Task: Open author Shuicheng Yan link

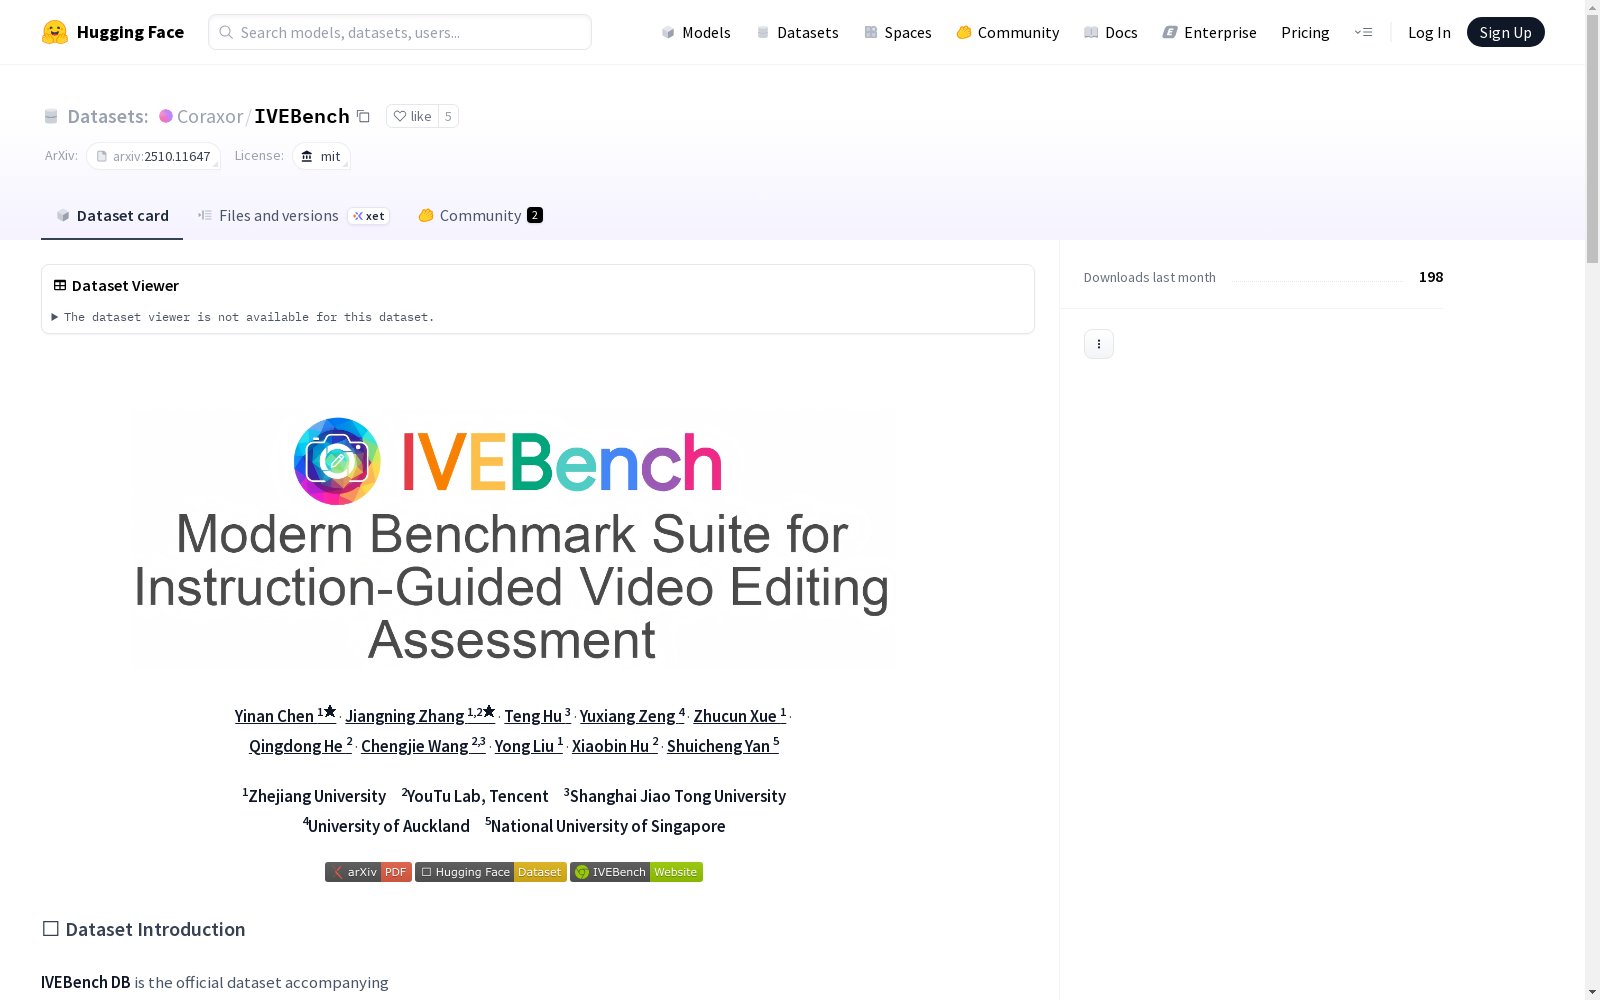Action: 723,746
